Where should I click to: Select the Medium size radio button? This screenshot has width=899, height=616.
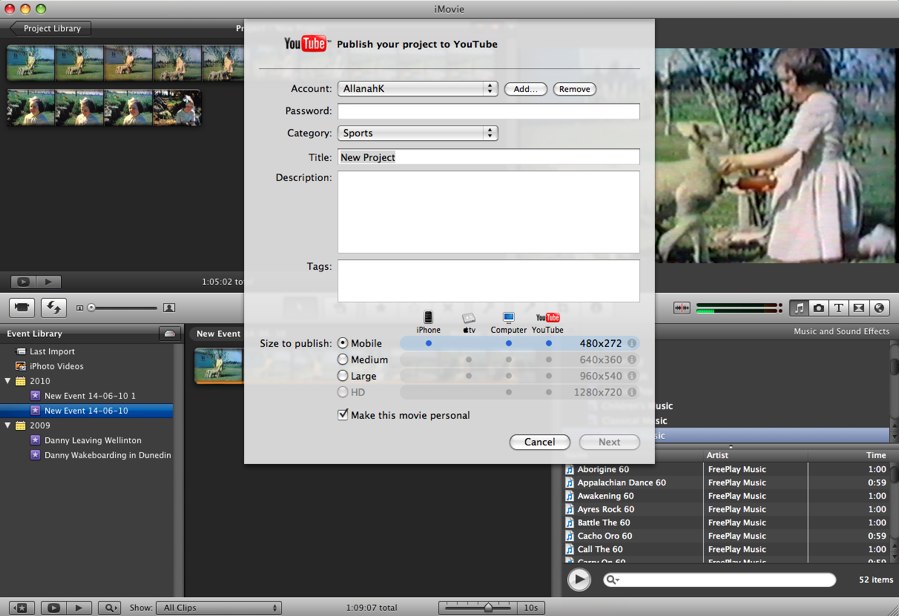click(x=343, y=360)
